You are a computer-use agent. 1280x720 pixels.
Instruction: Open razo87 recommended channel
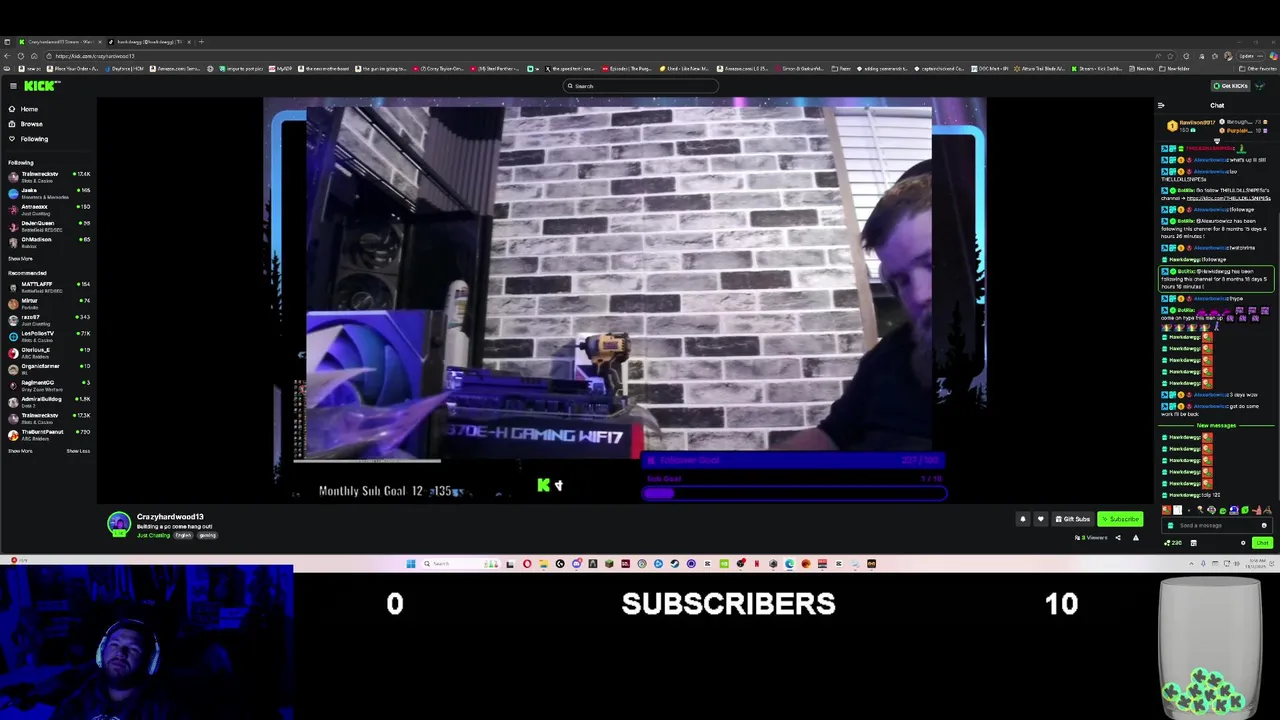coord(49,318)
